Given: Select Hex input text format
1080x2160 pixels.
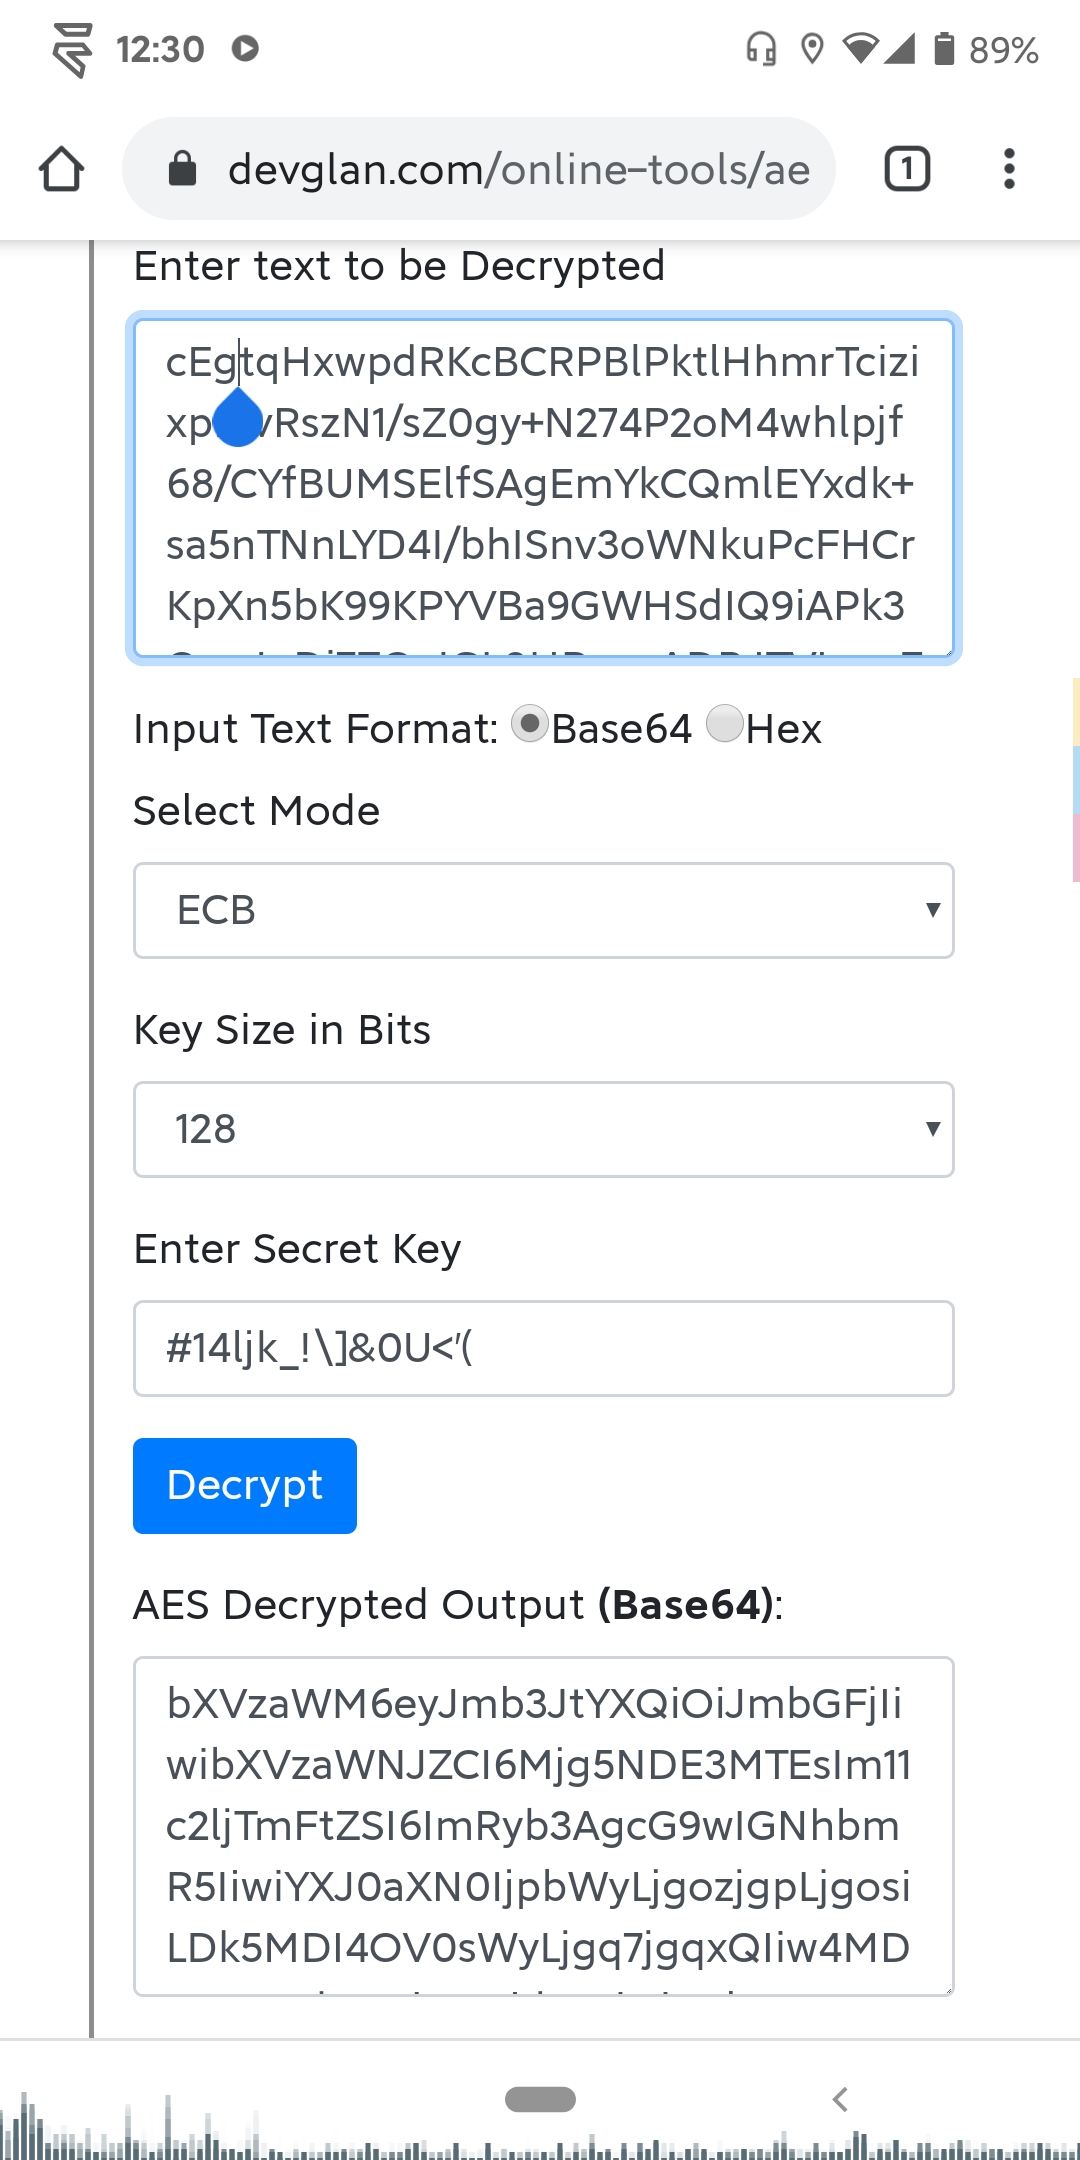Looking at the screenshot, I should coord(725,724).
